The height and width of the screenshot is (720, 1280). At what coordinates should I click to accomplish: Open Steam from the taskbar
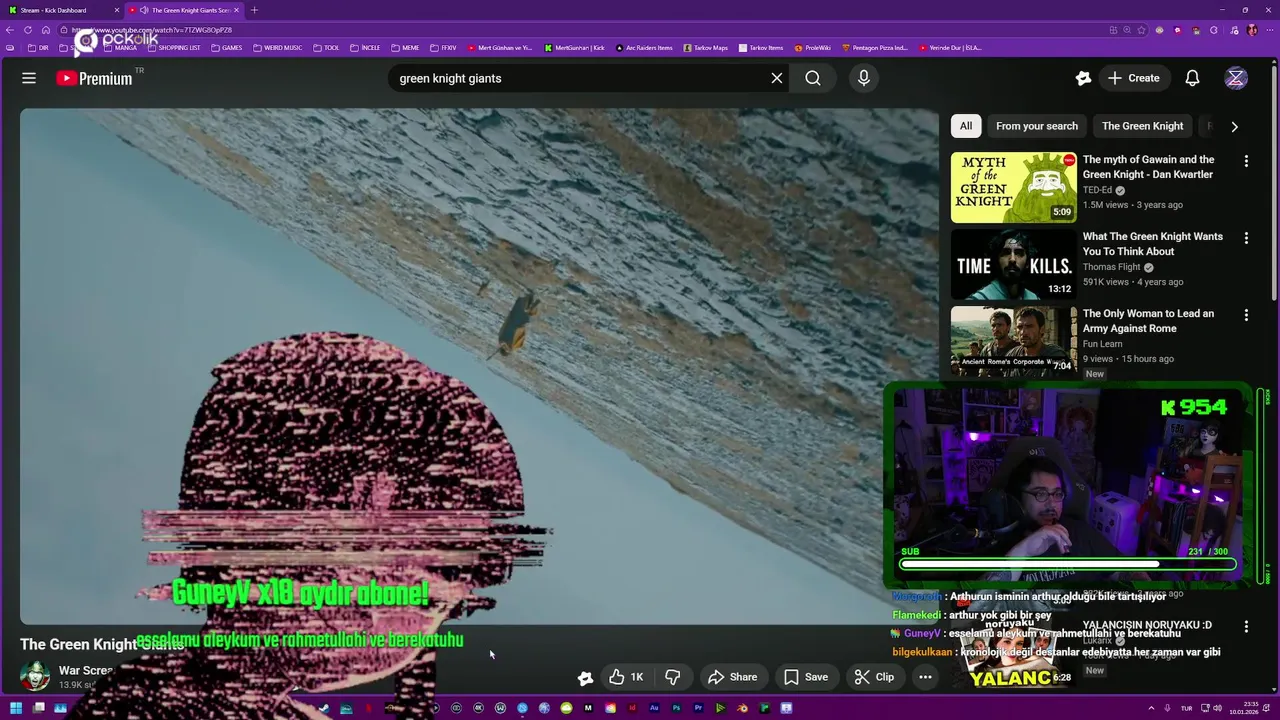pos(324,708)
